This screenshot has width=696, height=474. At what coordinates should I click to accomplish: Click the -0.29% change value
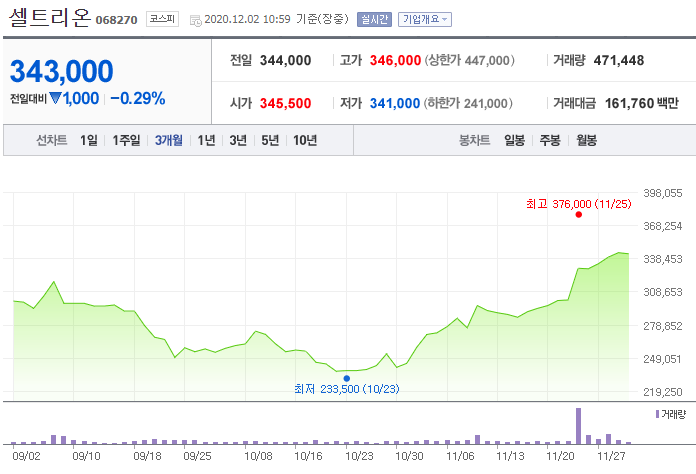[138, 98]
